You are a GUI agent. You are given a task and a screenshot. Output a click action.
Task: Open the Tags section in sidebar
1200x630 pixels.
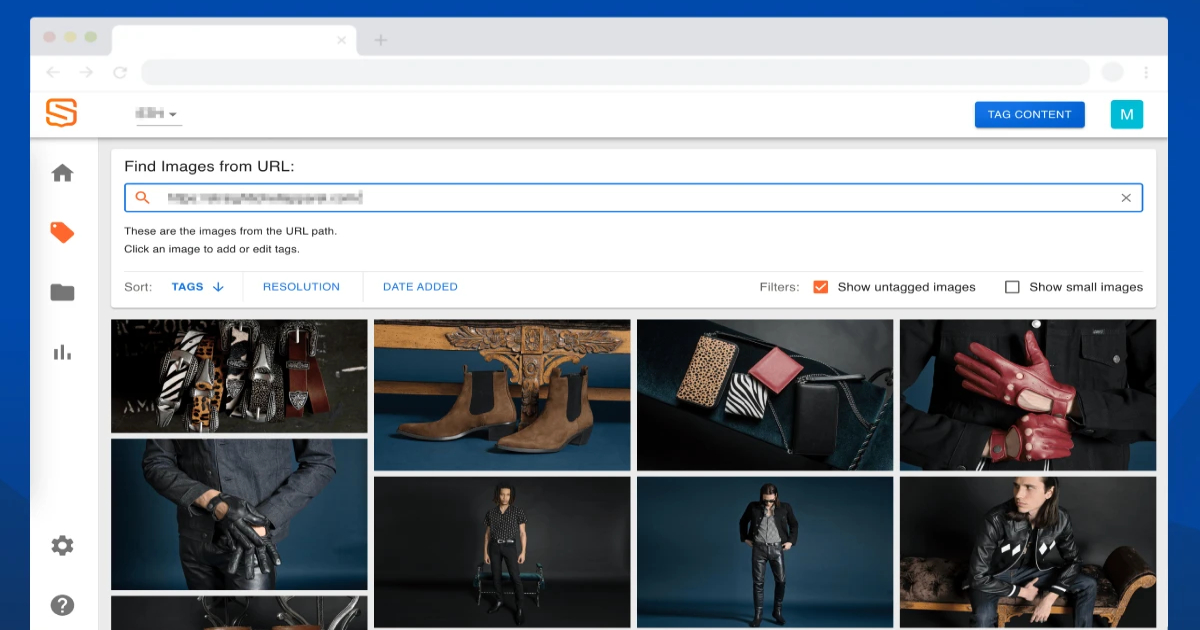pos(62,233)
